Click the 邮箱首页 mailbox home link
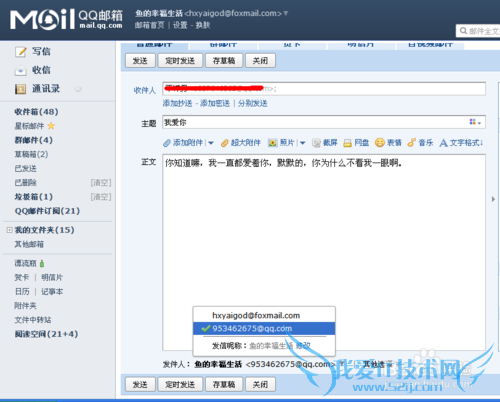Image resolution: width=500 pixels, height=402 pixels. click(150, 25)
